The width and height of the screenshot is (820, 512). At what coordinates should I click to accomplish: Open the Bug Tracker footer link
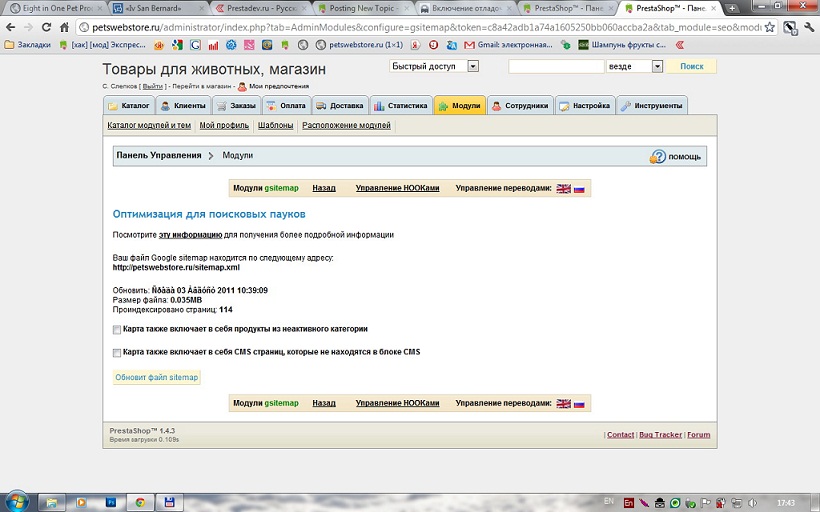point(660,435)
